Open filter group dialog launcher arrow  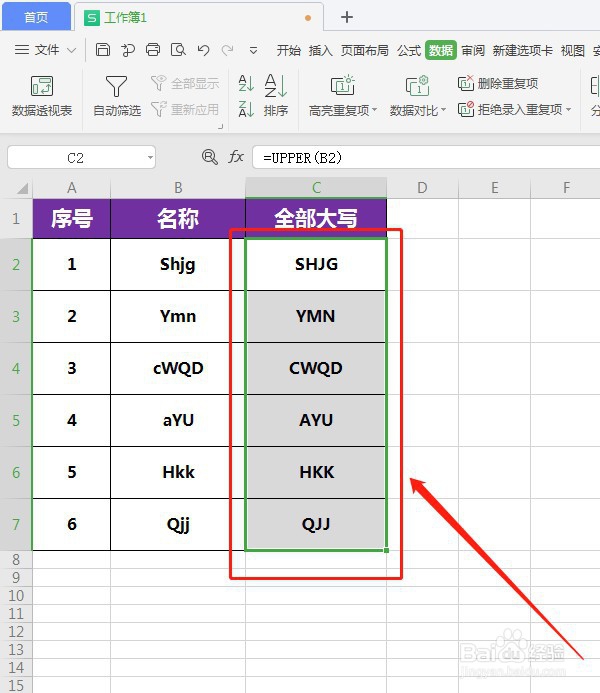tap(220, 127)
